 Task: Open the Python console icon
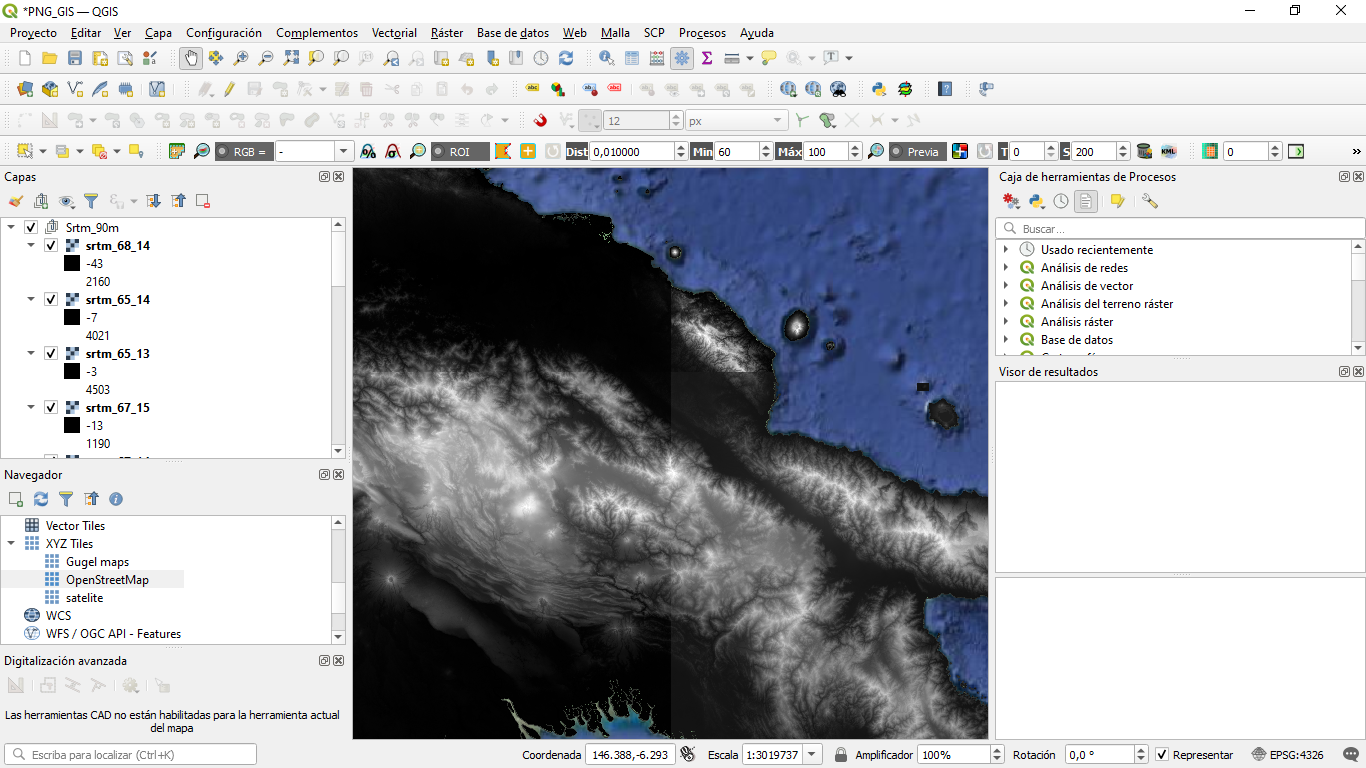(x=879, y=89)
